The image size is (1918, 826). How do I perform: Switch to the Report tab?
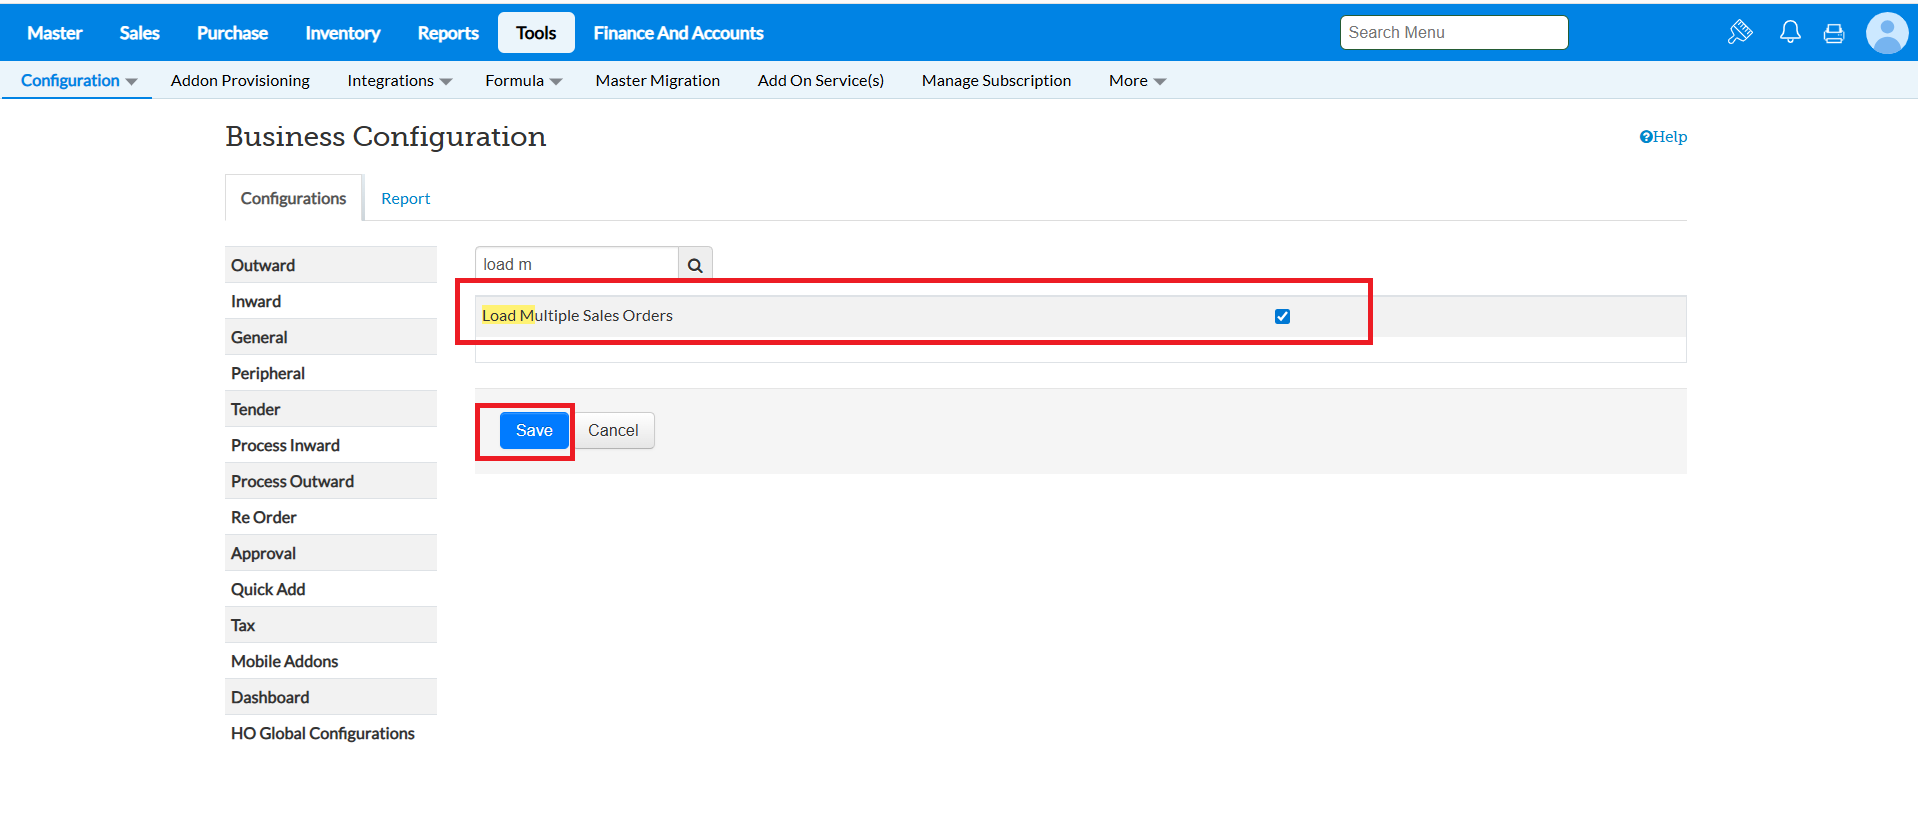pos(405,198)
